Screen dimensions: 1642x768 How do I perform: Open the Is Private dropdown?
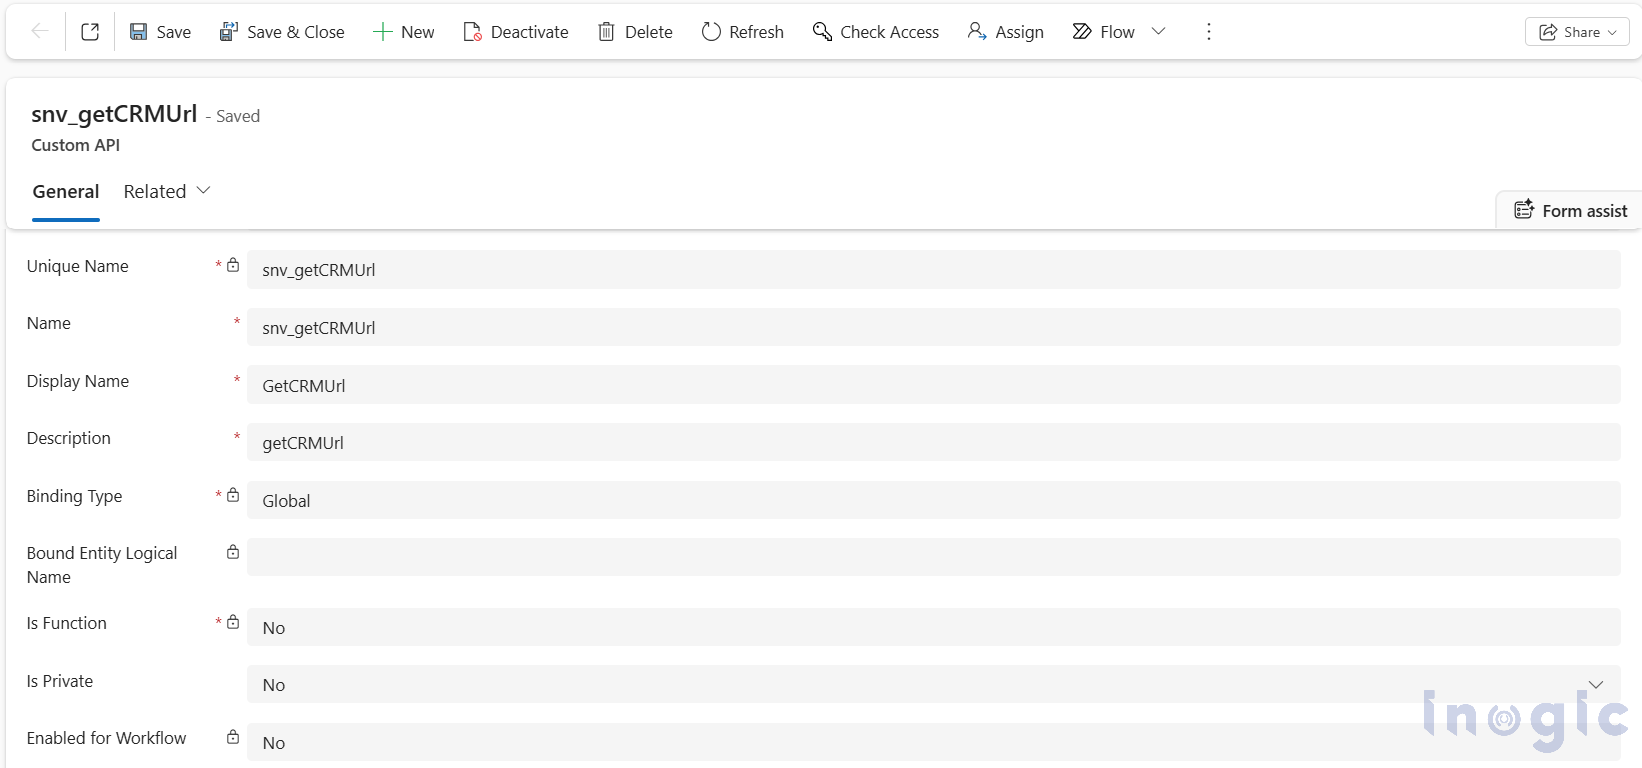934,684
